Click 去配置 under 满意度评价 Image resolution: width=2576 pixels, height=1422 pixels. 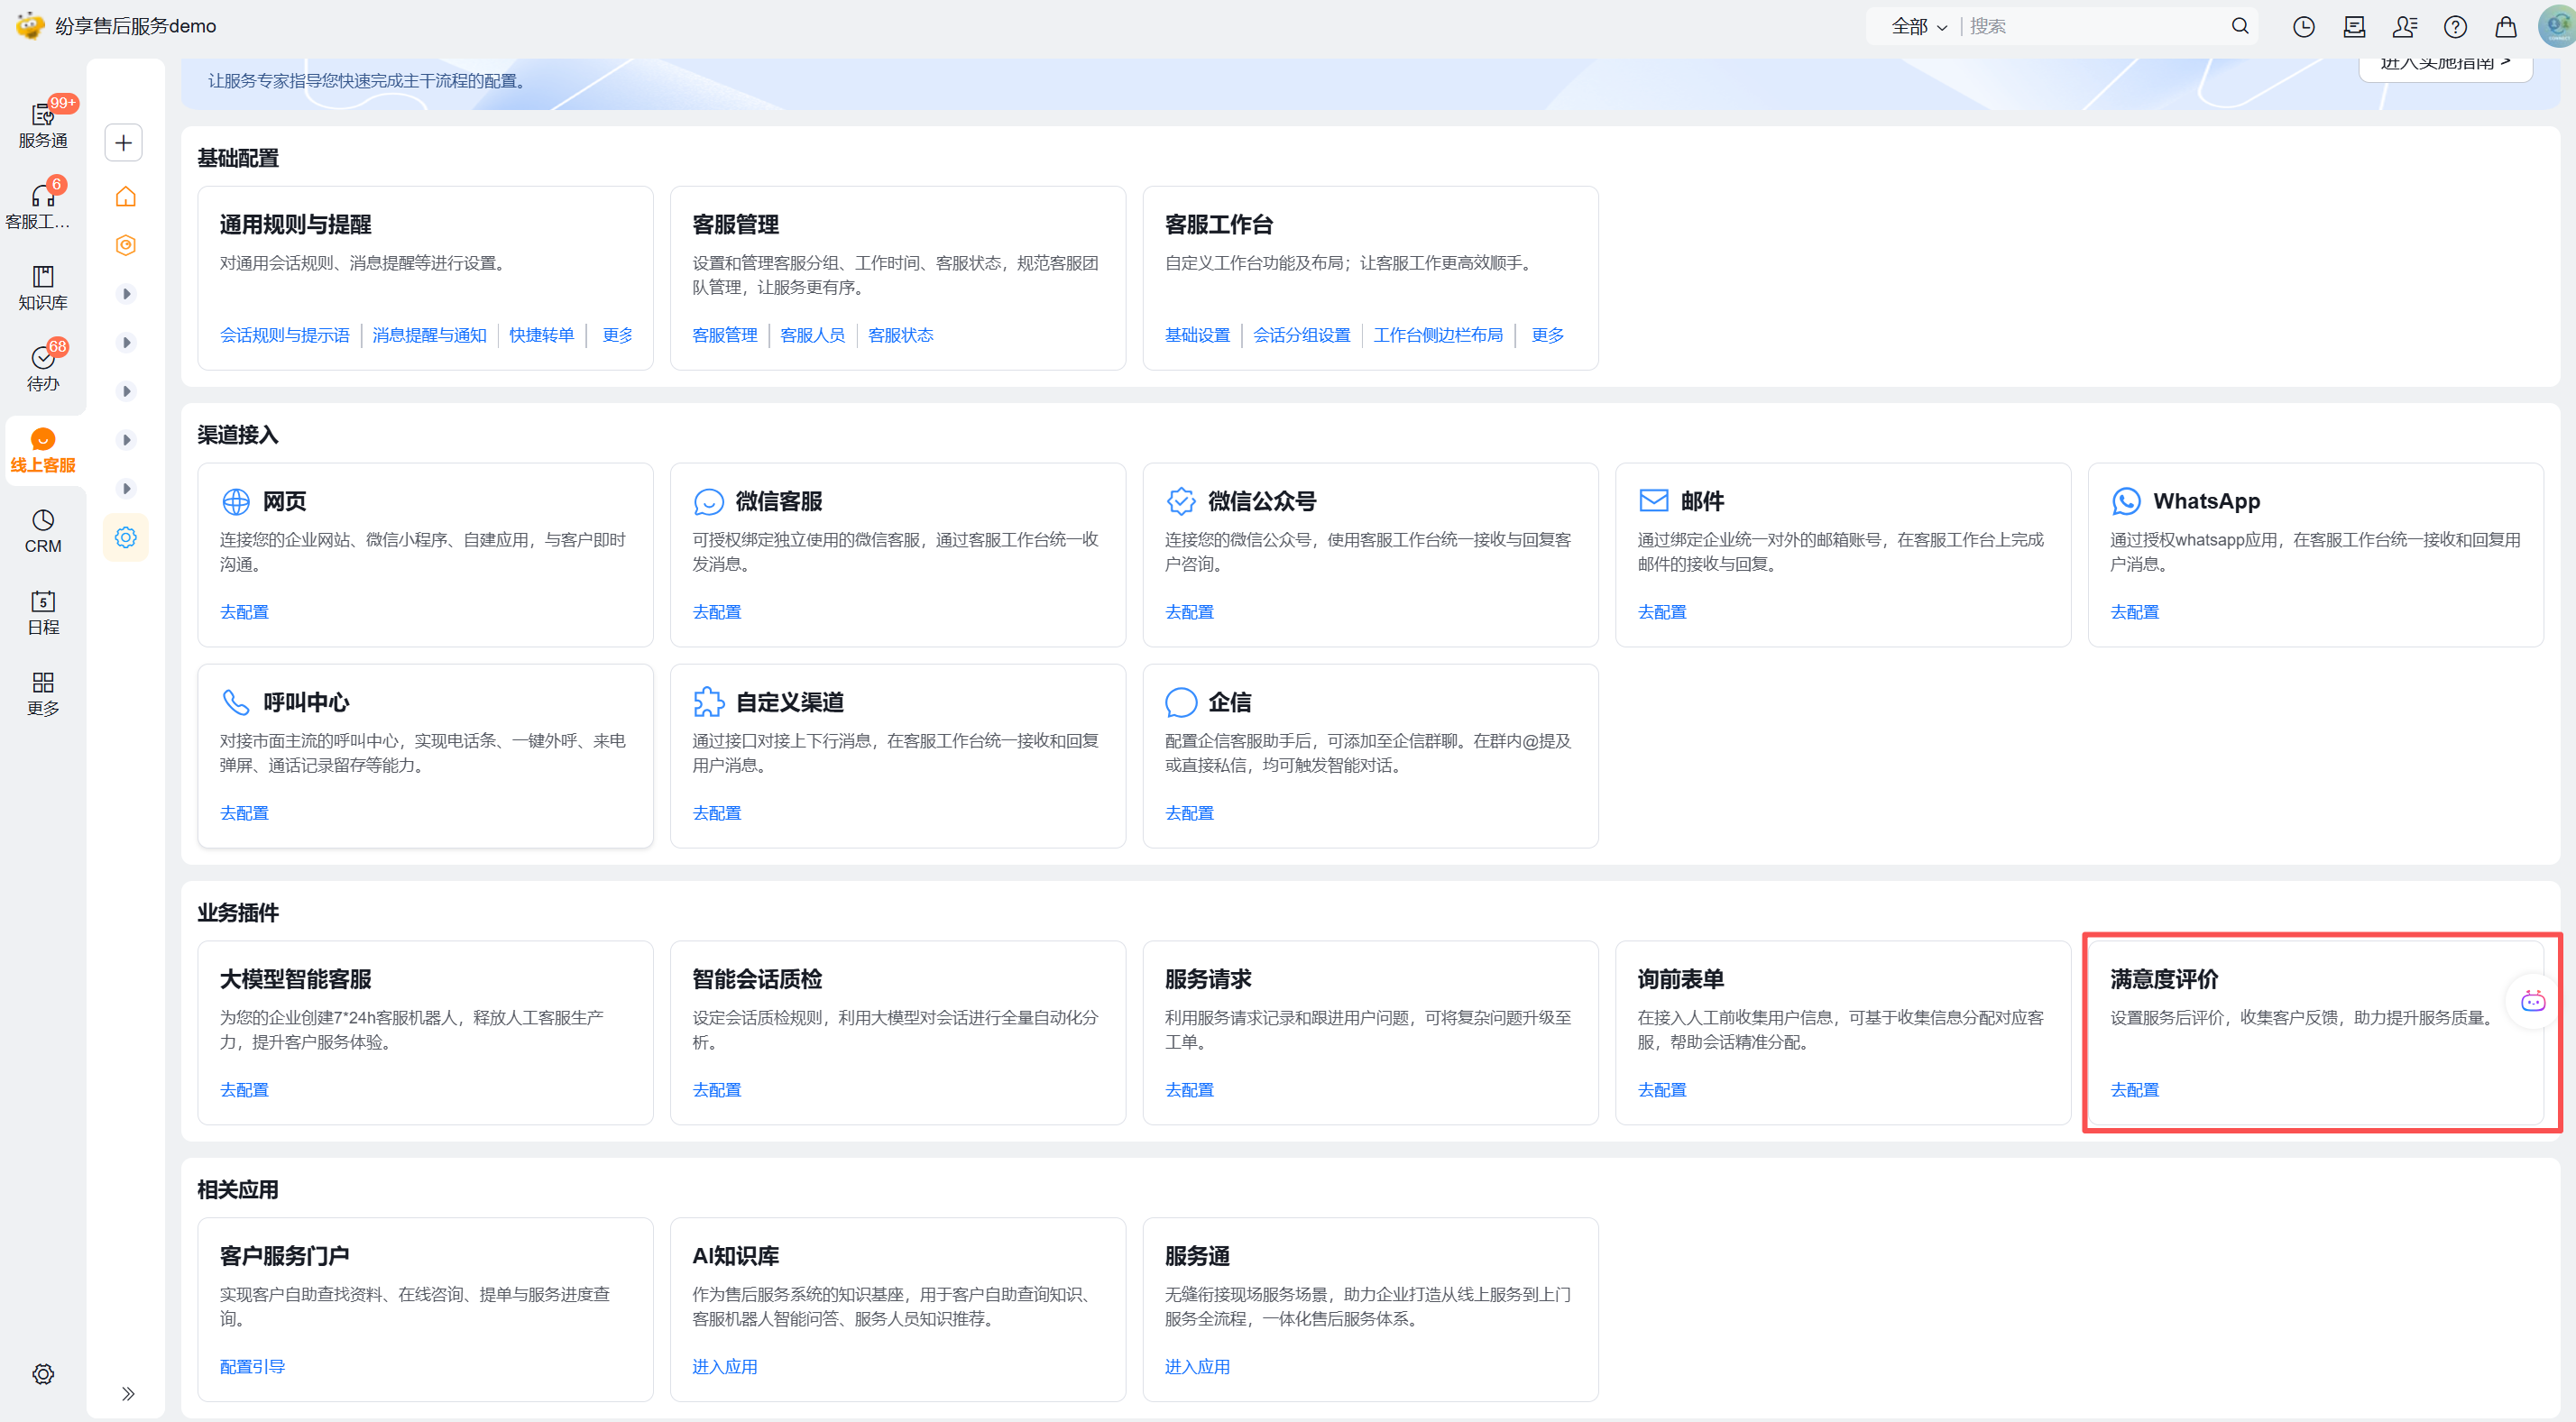click(2134, 1090)
